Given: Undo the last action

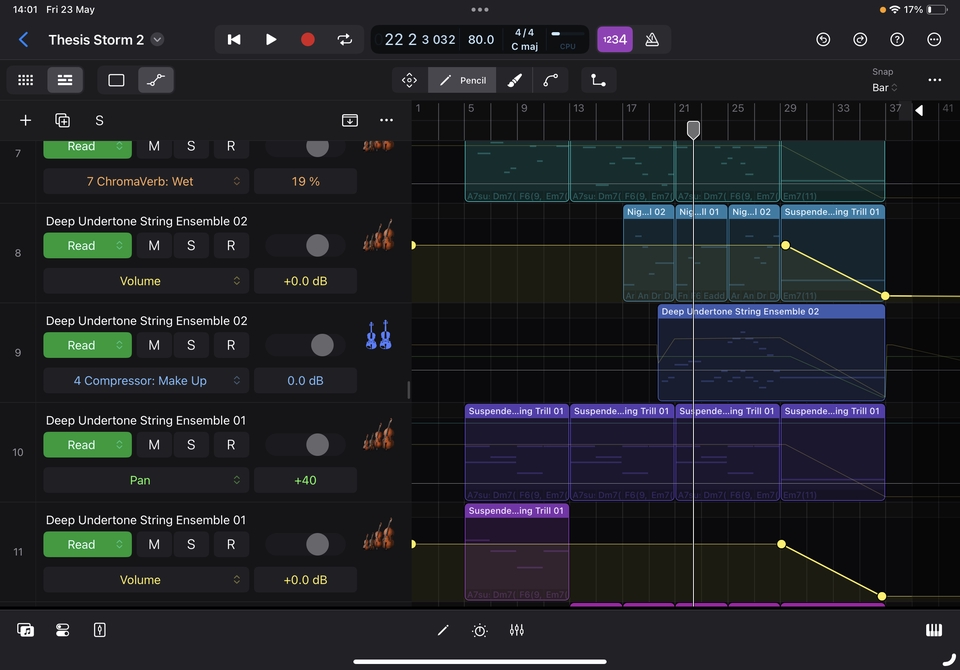Looking at the screenshot, I should click(x=823, y=40).
